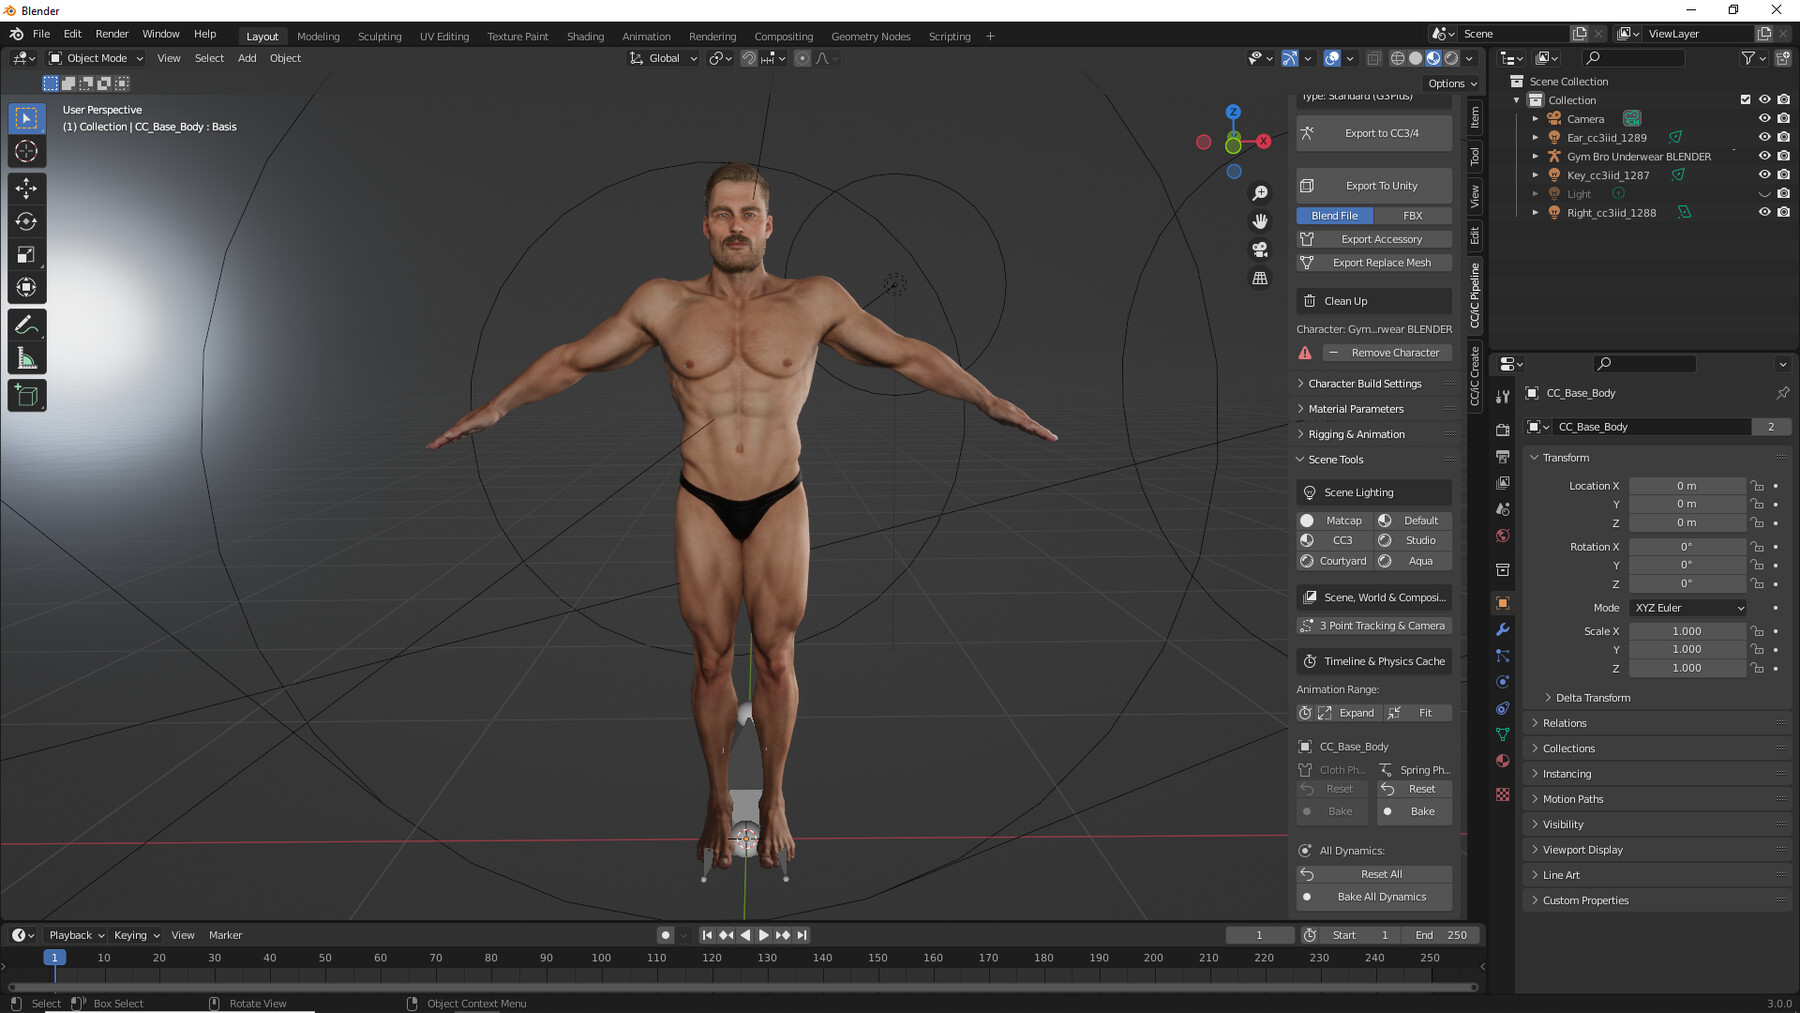Open the Object properties tab icon
The width and height of the screenshot is (1800, 1013).
tap(1502, 603)
